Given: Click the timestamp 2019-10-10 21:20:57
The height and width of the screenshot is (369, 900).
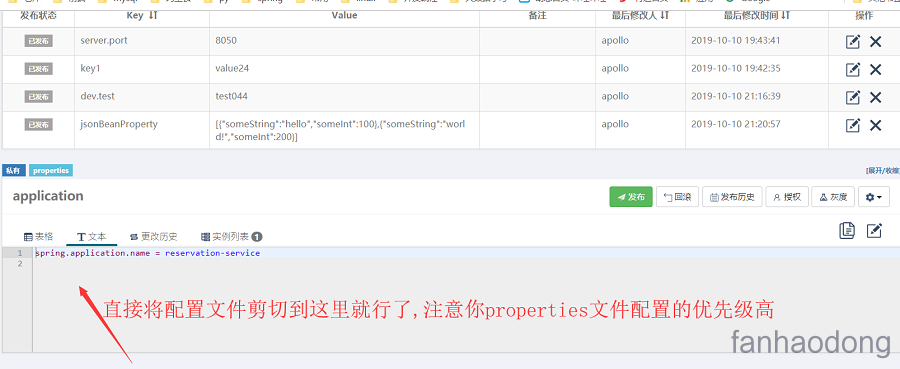Looking at the screenshot, I should [x=735, y=124].
